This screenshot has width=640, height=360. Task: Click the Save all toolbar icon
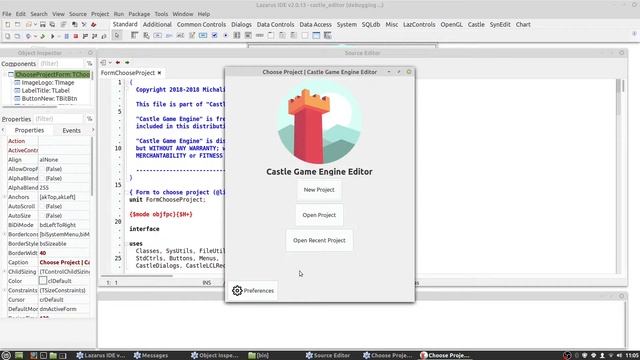52,25
